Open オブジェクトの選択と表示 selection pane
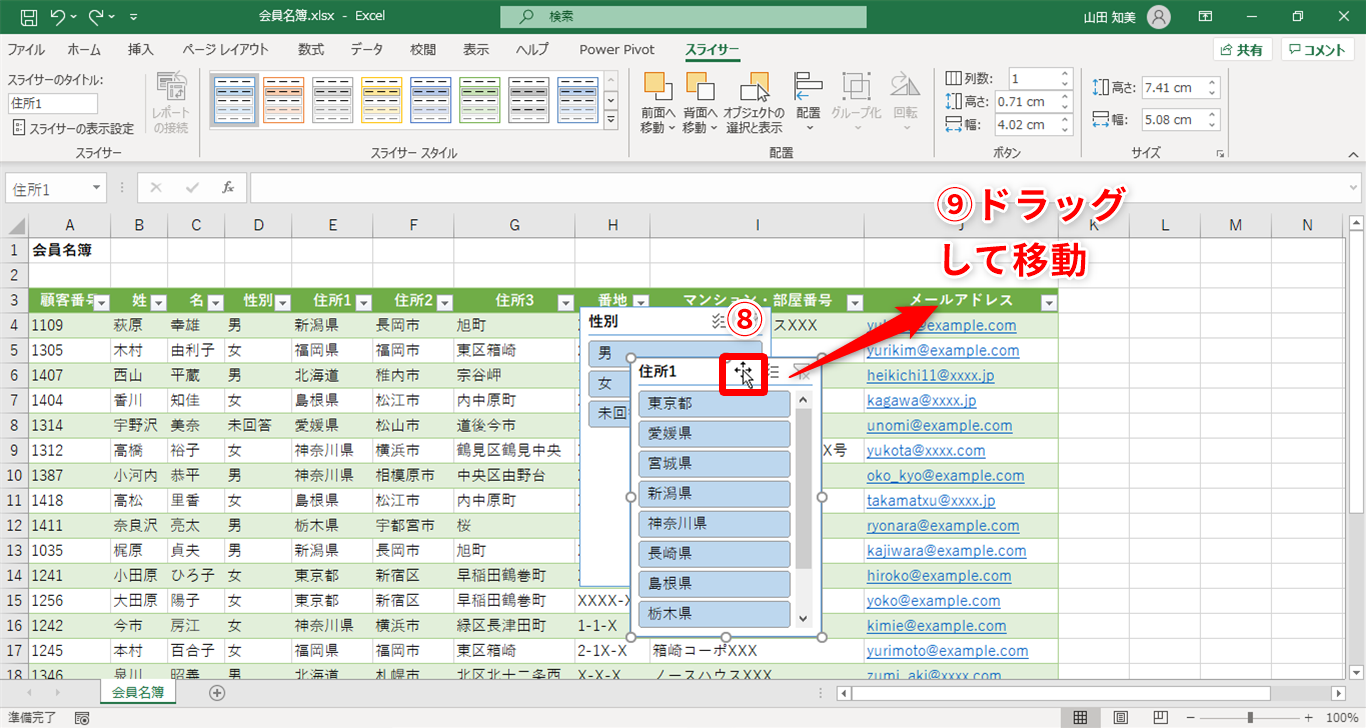 [754, 103]
